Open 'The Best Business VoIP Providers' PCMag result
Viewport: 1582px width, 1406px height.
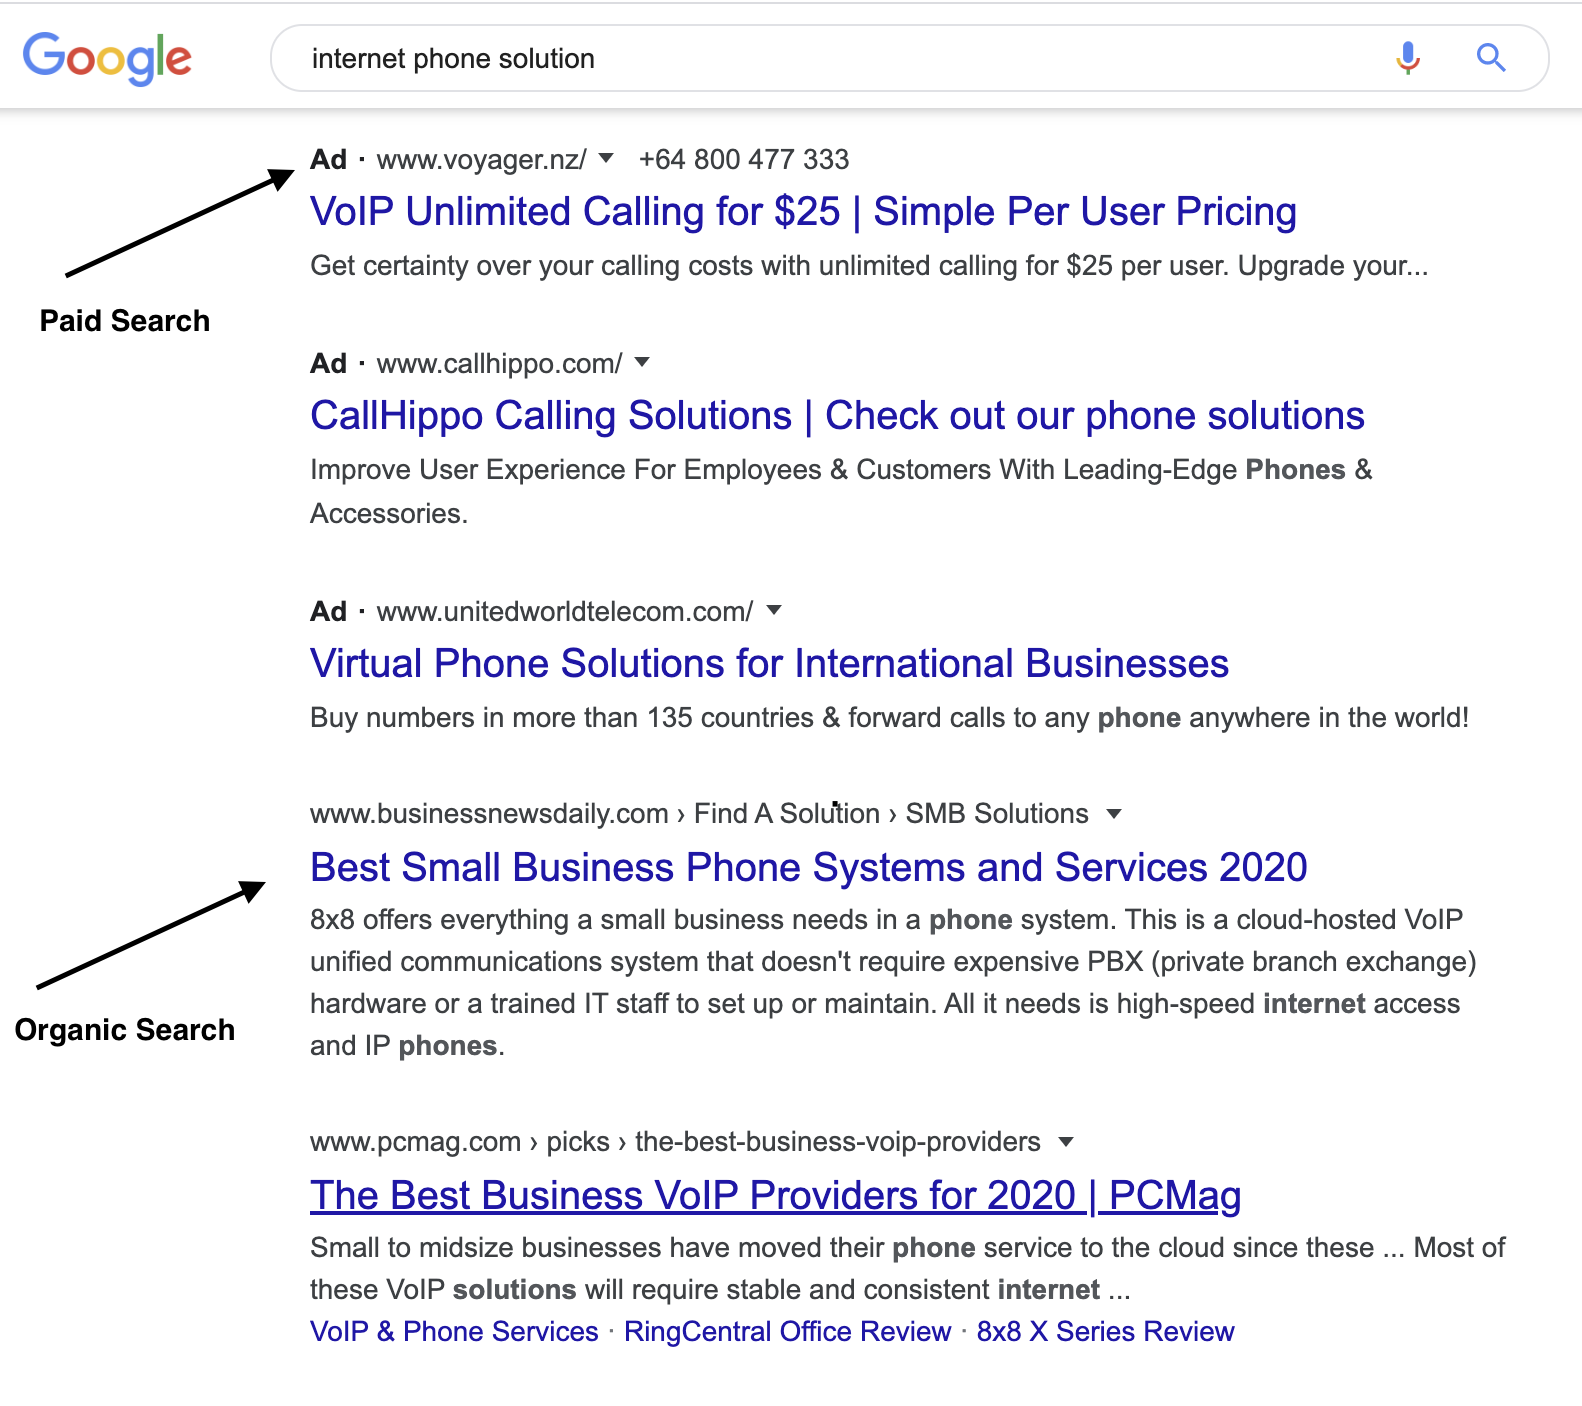(x=775, y=1196)
